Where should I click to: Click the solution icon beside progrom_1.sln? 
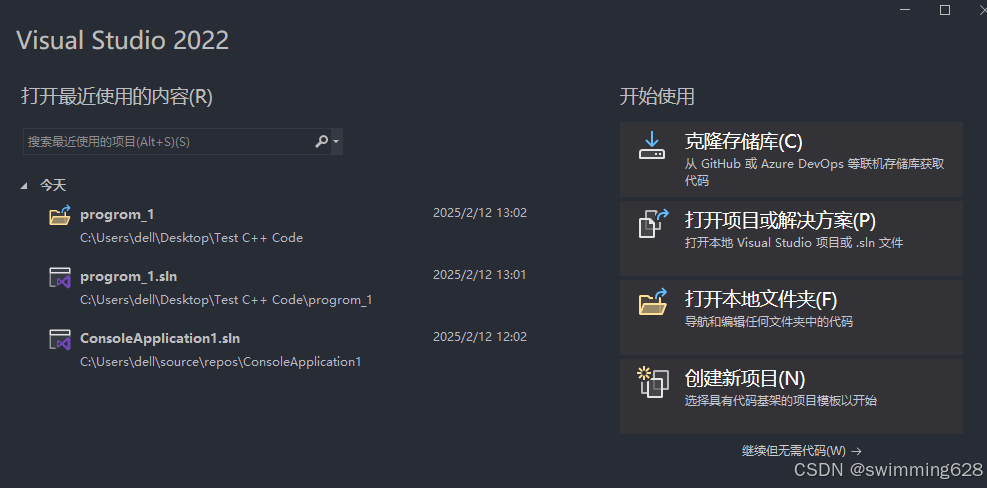60,277
